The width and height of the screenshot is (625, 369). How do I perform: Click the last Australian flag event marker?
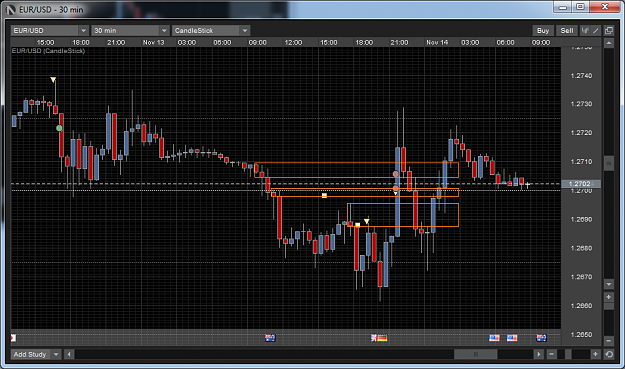click(541, 338)
